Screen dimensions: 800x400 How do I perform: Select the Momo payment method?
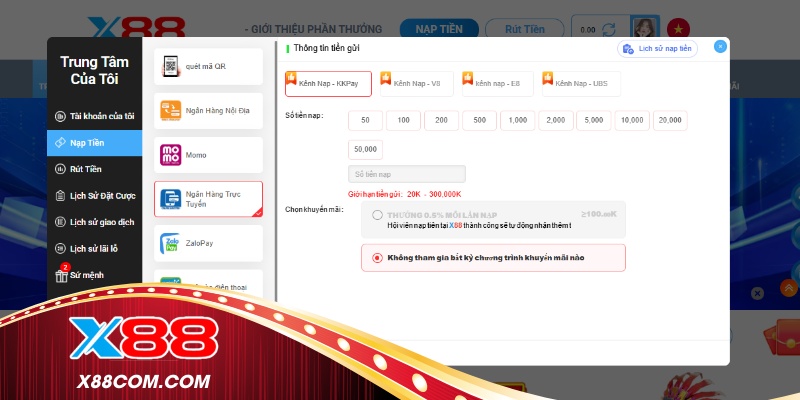click(208, 155)
